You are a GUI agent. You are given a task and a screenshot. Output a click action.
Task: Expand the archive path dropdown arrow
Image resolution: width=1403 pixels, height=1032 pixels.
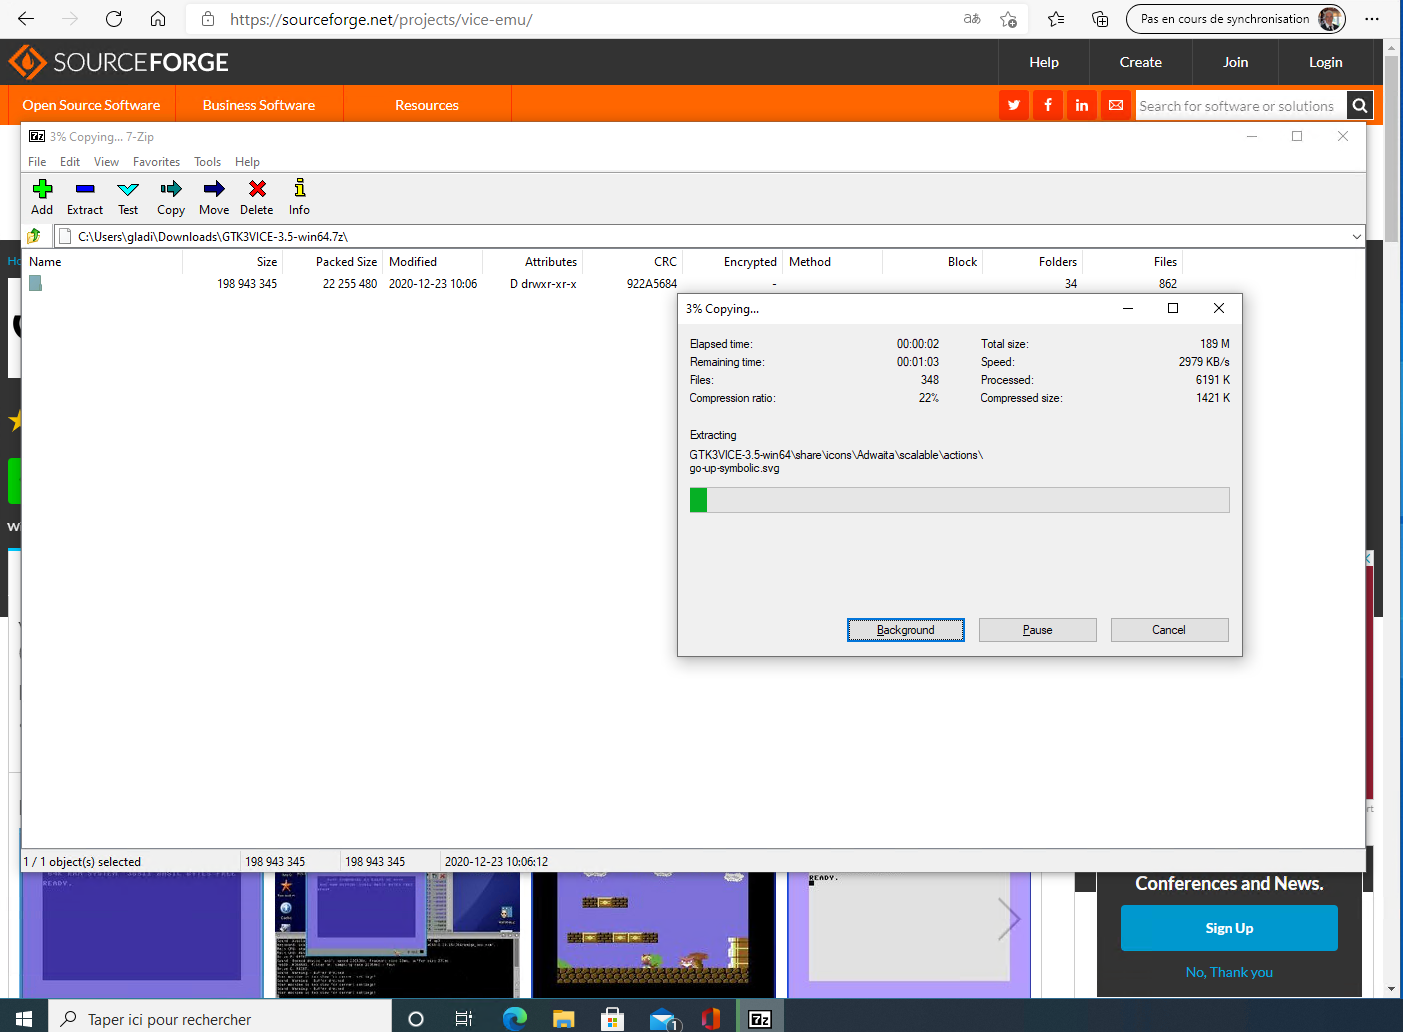1356,237
